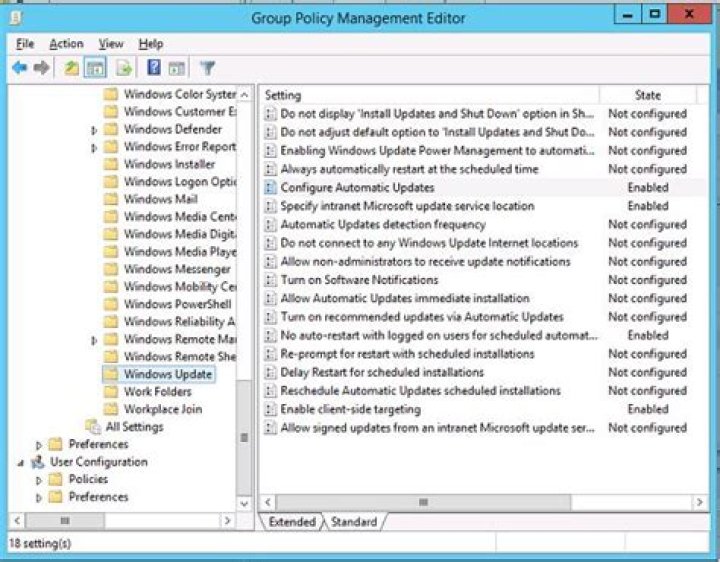Click the Export List toolbar icon
720x562 pixels.
[124, 68]
